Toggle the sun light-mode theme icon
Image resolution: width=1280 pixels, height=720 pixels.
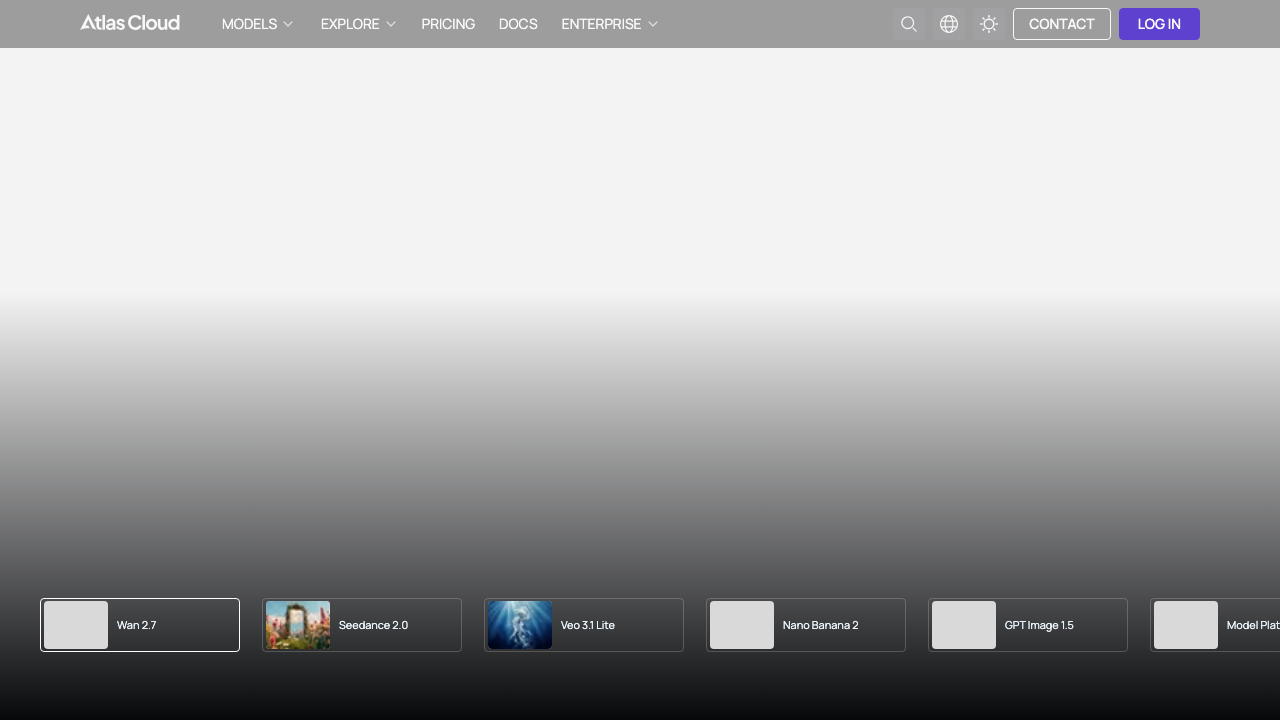coord(989,24)
